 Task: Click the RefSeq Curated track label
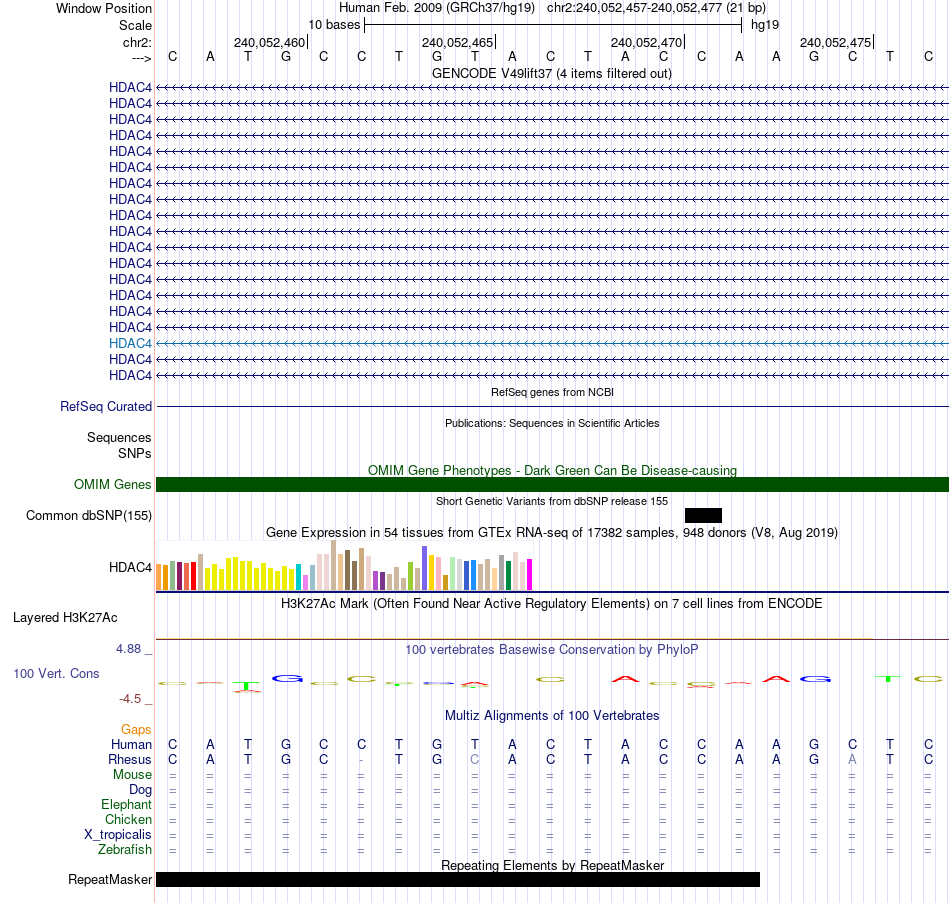(x=106, y=406)
